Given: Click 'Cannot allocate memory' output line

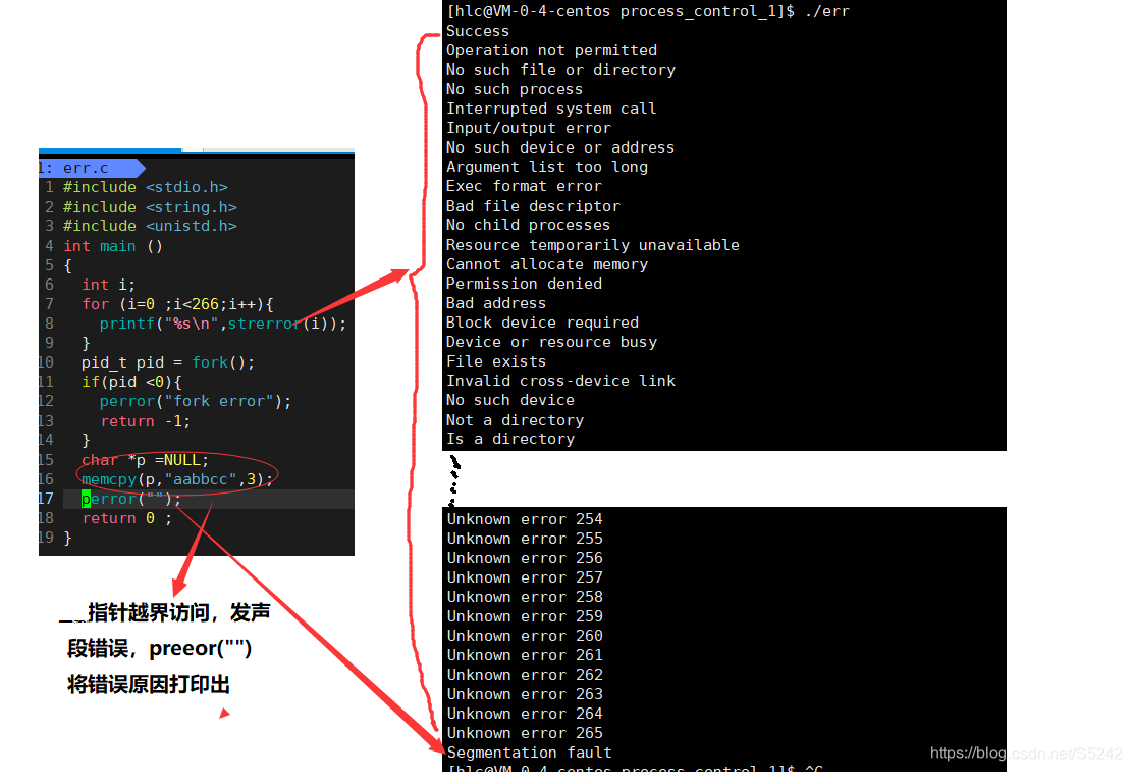Looking at the screenshot, I should (547, 264).
